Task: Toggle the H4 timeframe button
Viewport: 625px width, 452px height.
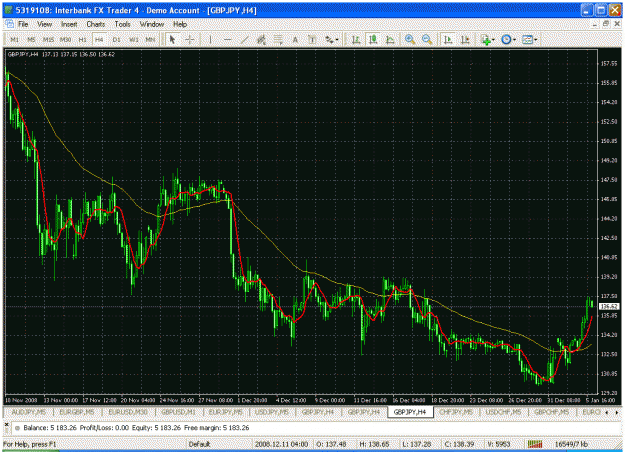Action: click(99, 40)
